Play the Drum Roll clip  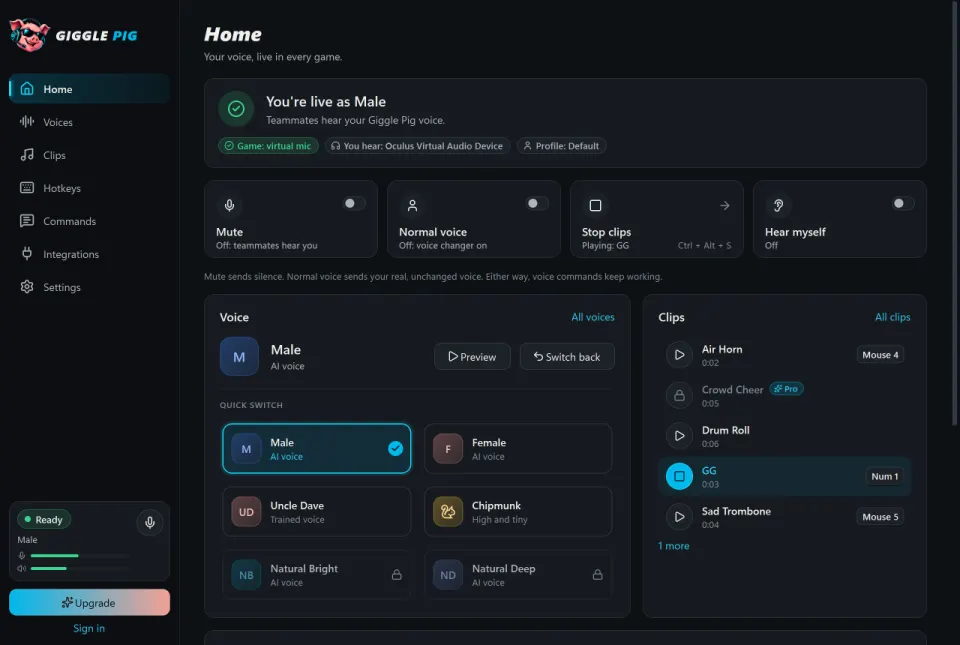[x=679, y=436]
